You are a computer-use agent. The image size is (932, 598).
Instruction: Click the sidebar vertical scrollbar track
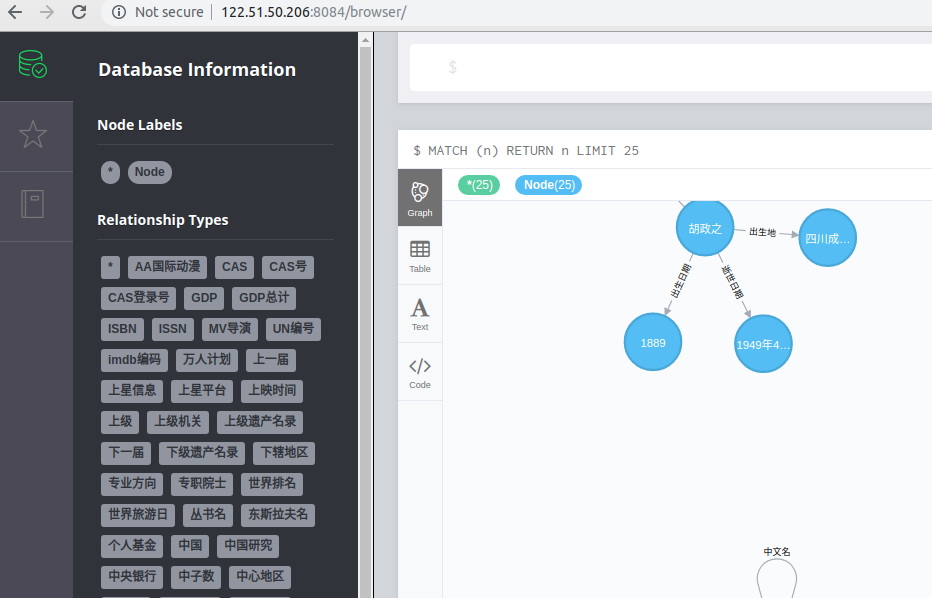pyautogui.click(x=366, y=321)
